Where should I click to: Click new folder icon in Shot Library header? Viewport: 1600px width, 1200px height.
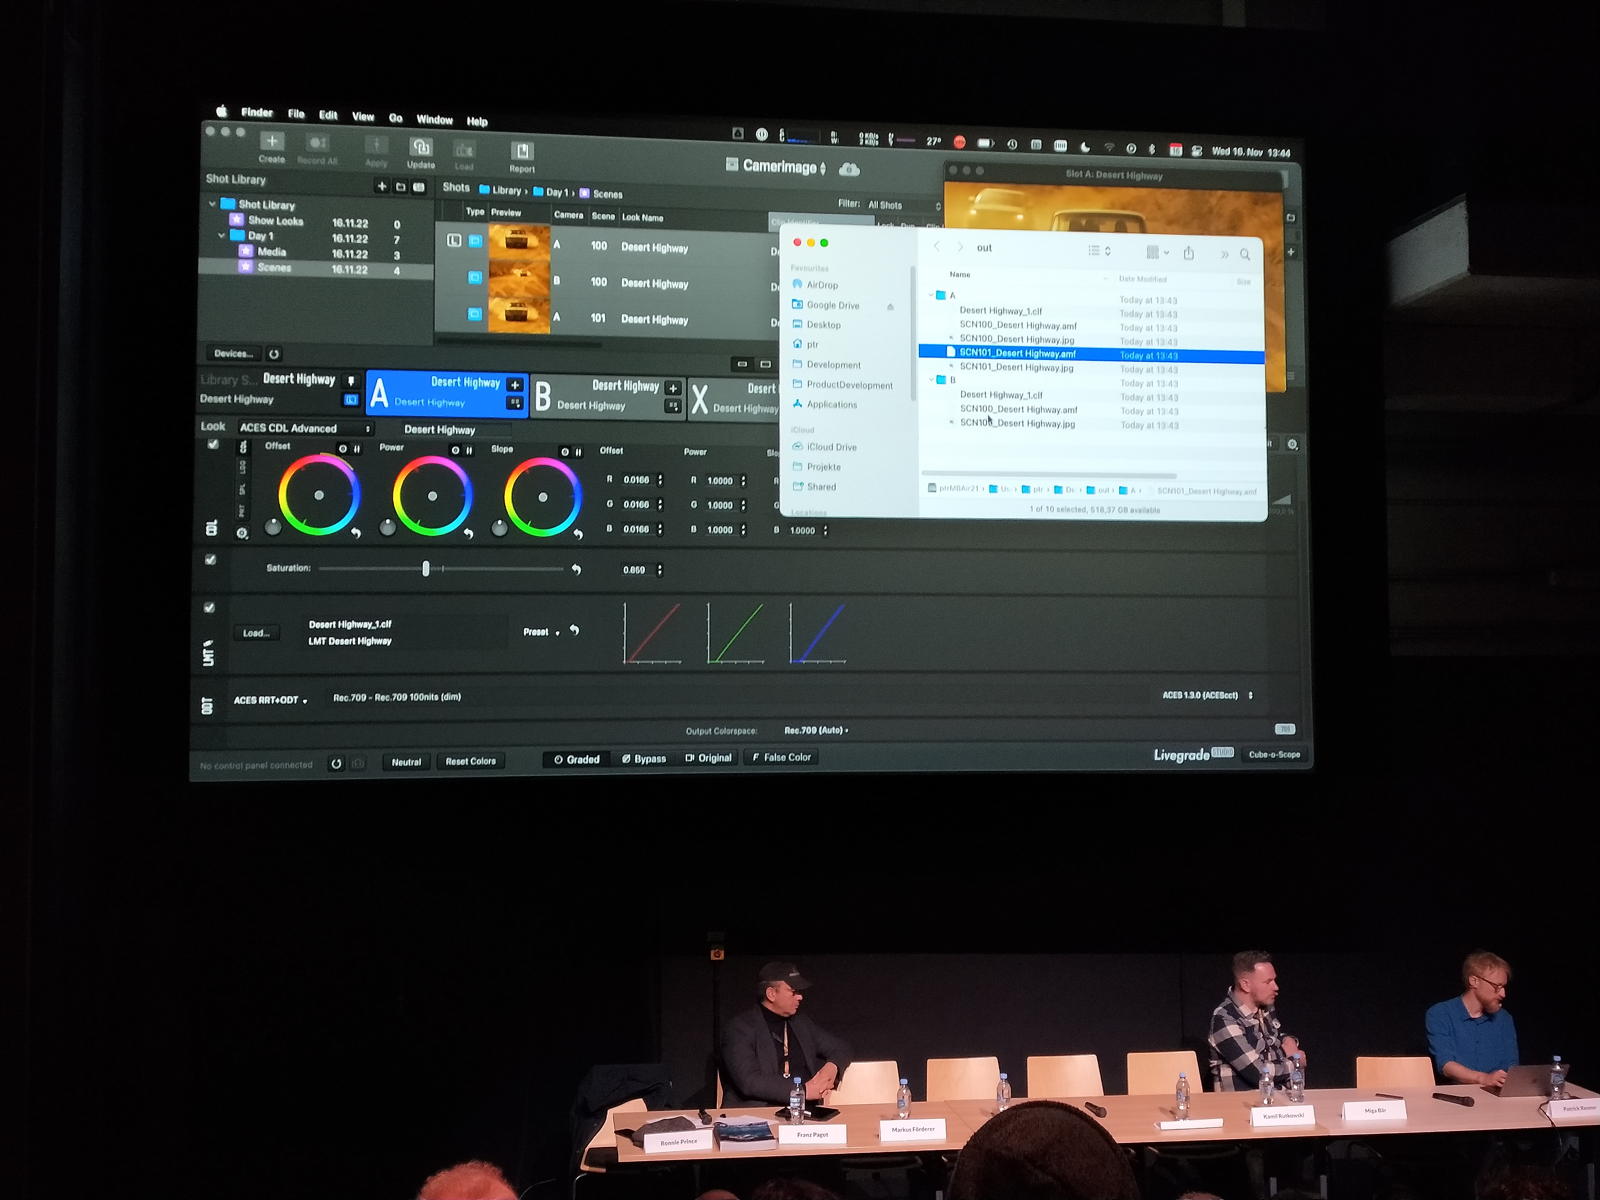(401, 187)
